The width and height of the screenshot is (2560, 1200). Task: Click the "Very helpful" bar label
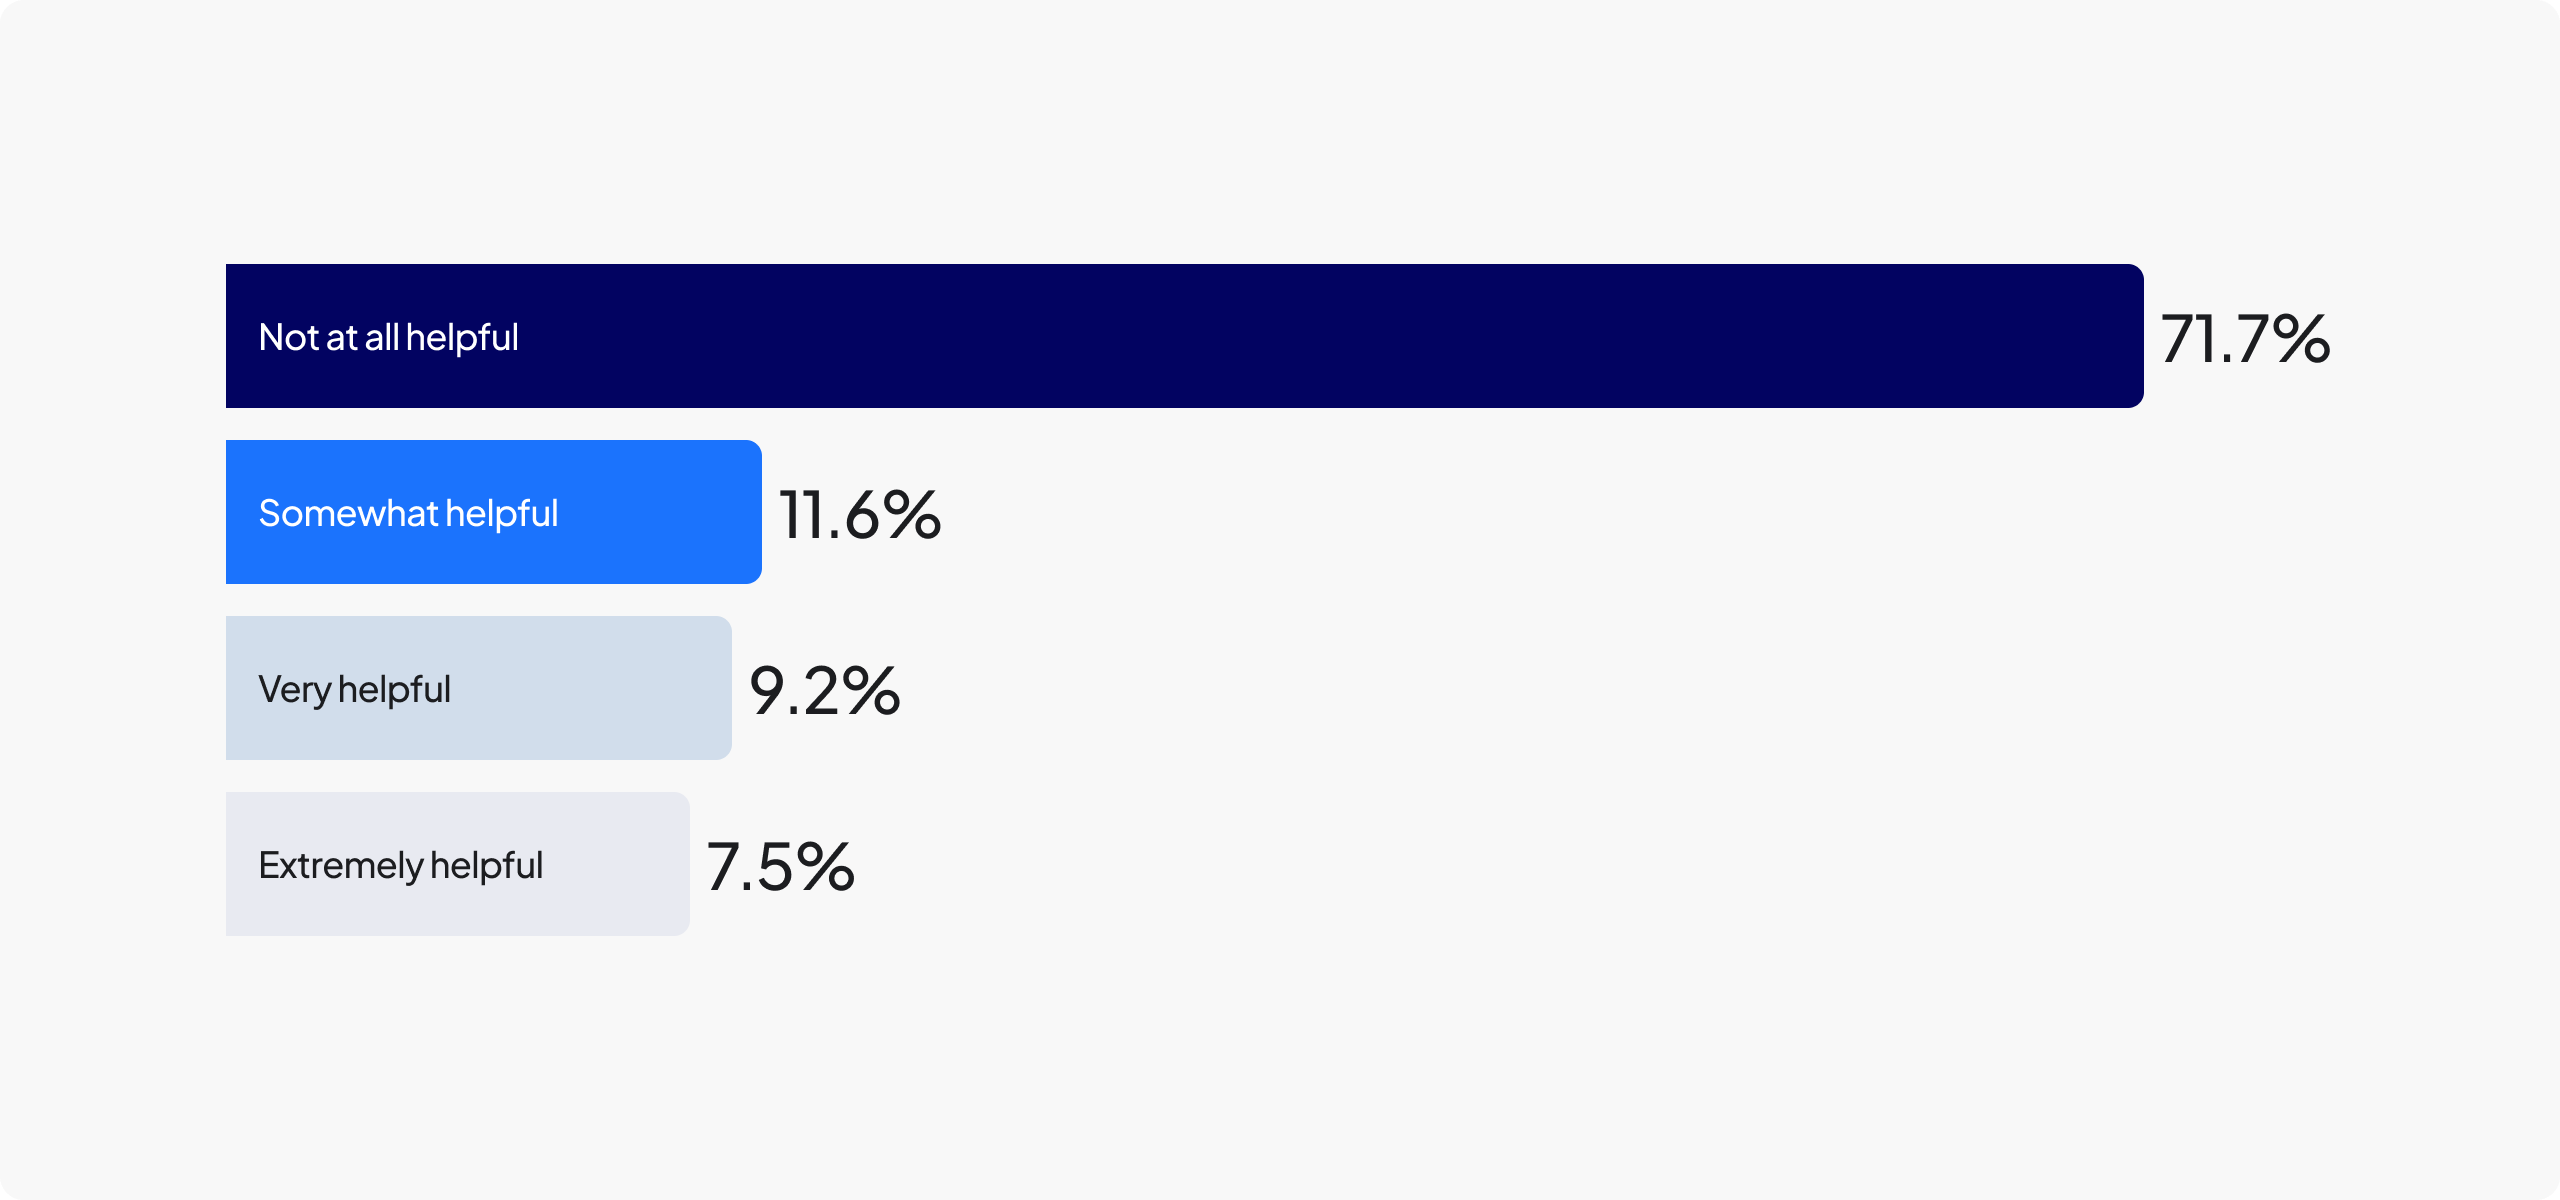click(x=354, y=690)
